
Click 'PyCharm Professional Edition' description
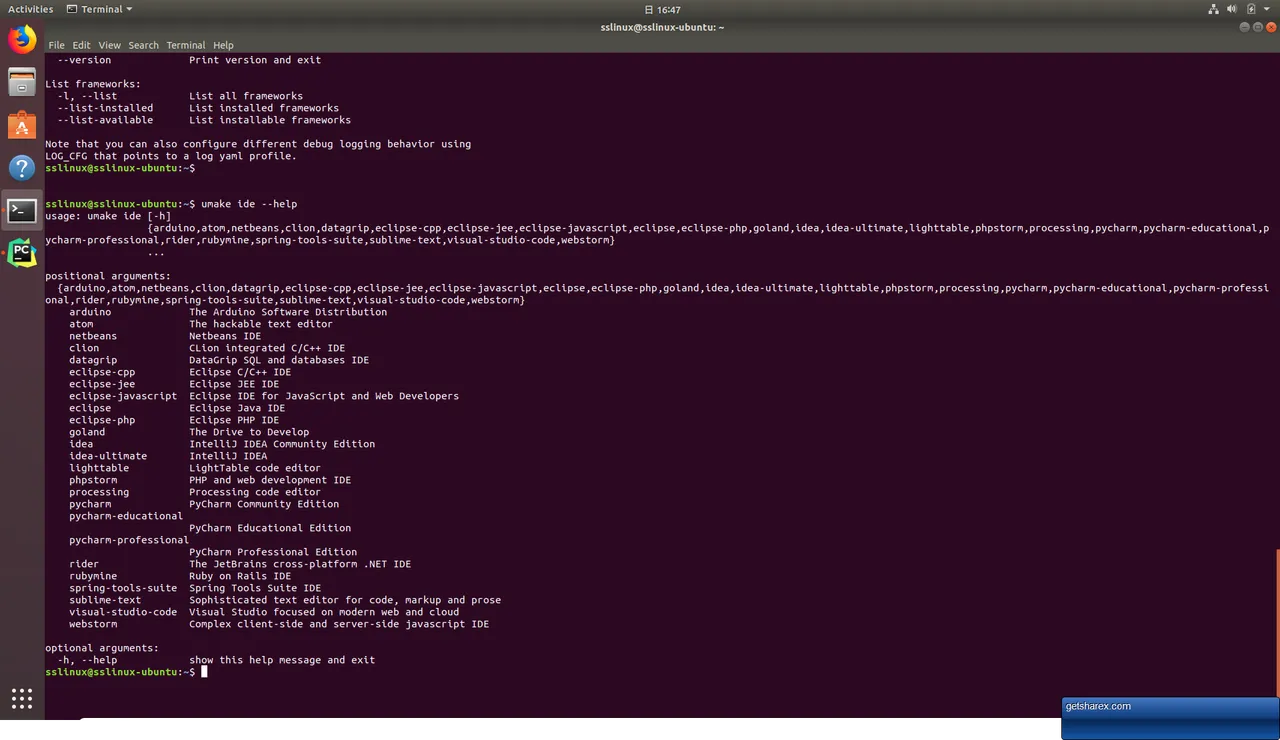273,552
